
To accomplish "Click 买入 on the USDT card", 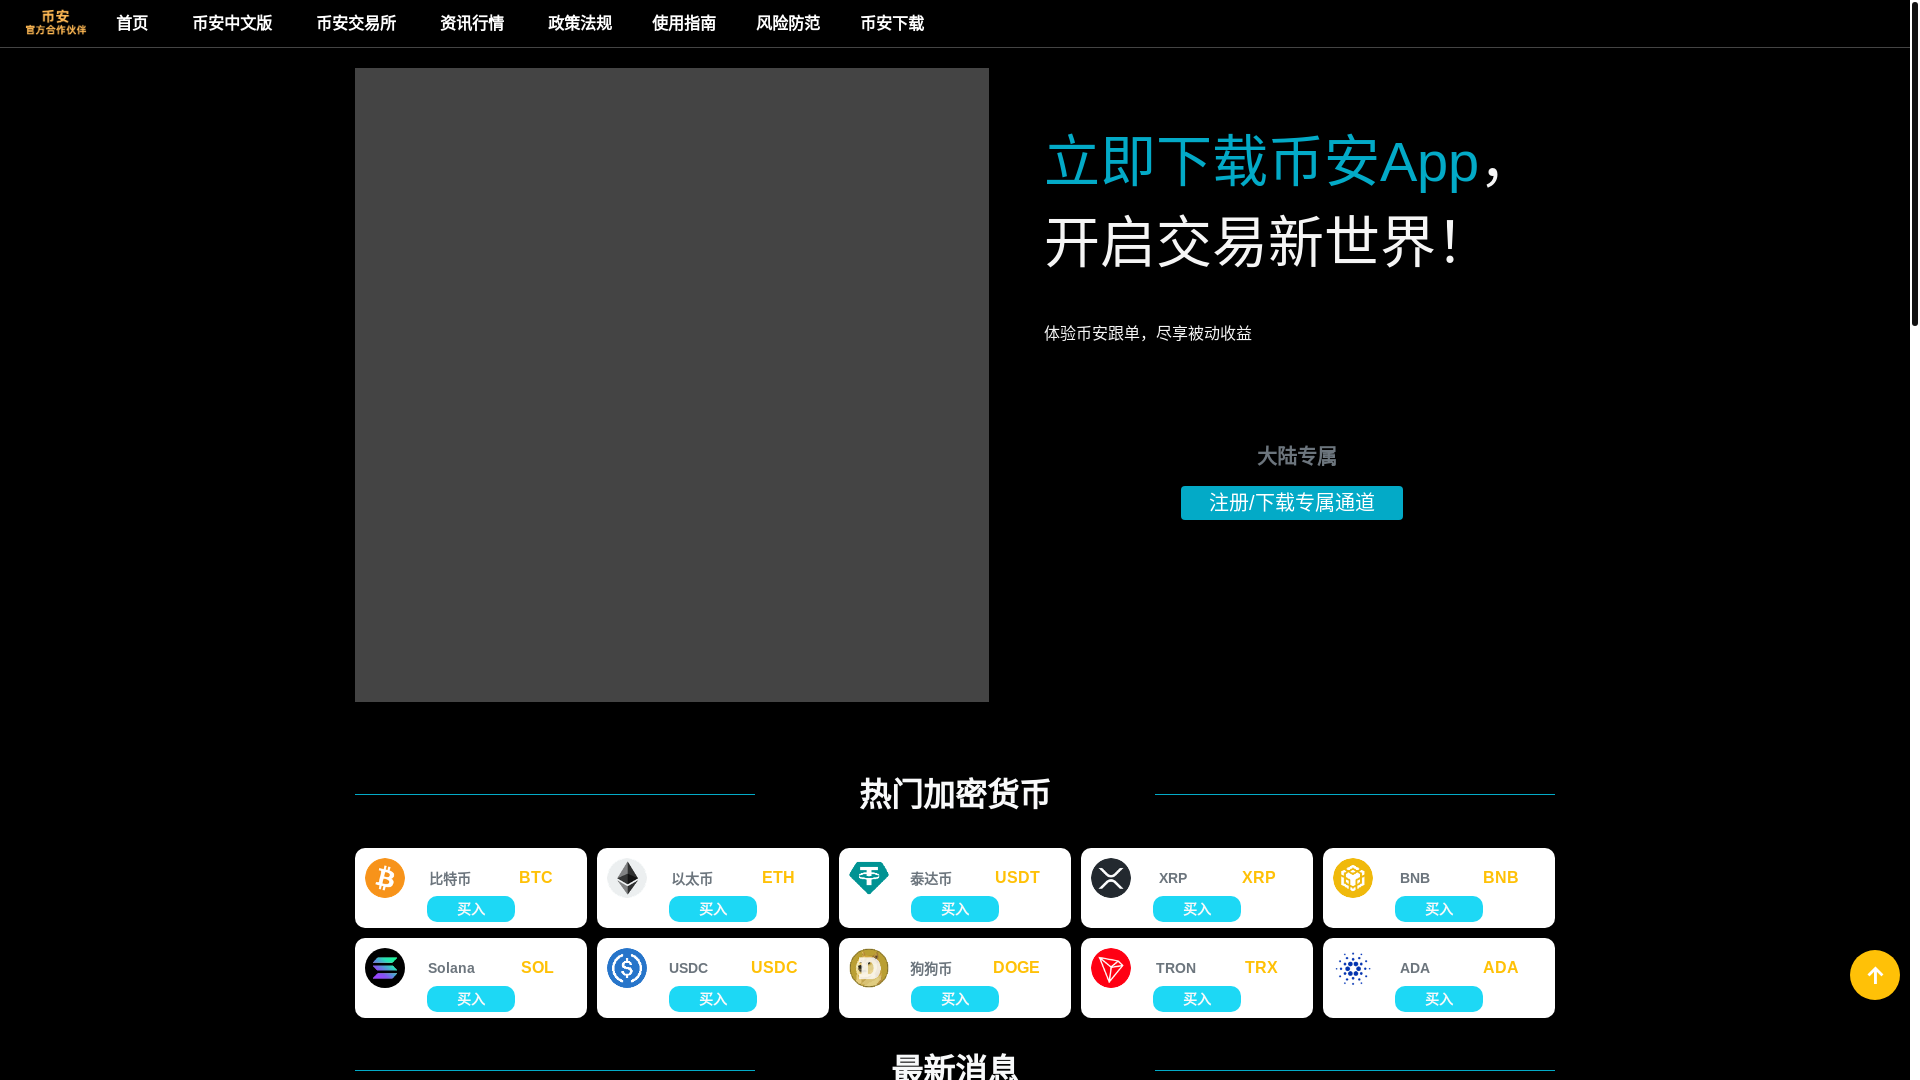I will pyautogui.click(x=955, y=909).
